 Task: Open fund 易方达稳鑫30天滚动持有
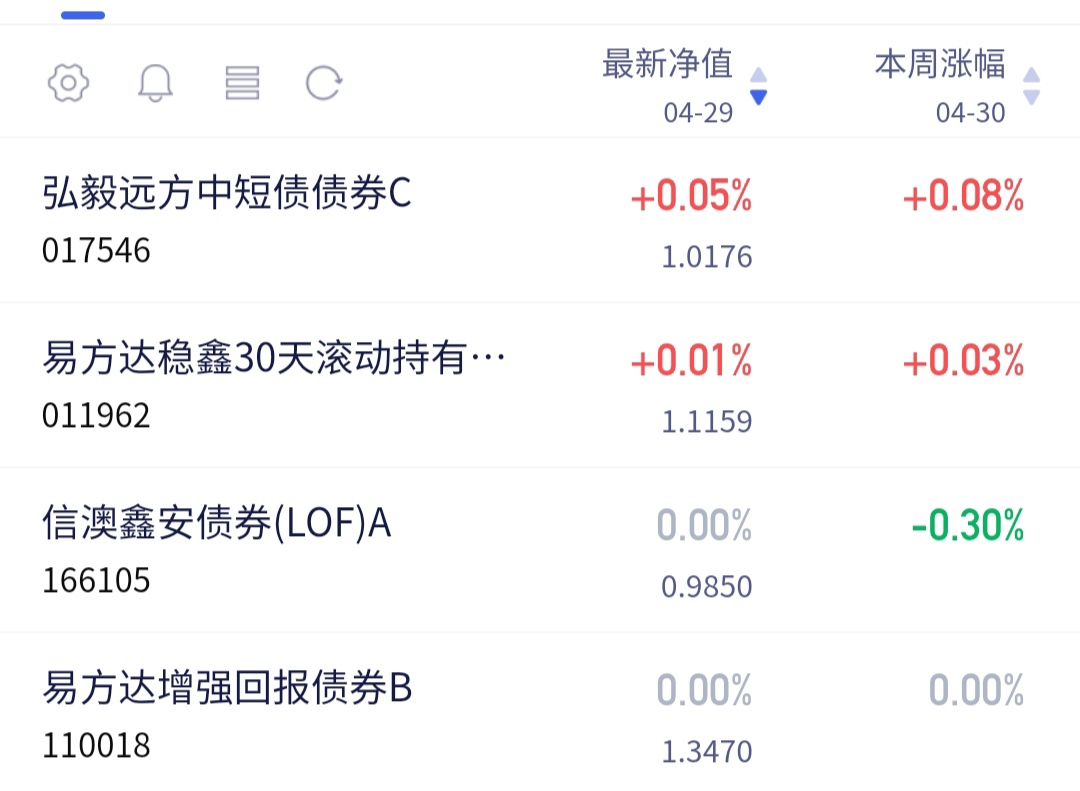click(274, 358)
